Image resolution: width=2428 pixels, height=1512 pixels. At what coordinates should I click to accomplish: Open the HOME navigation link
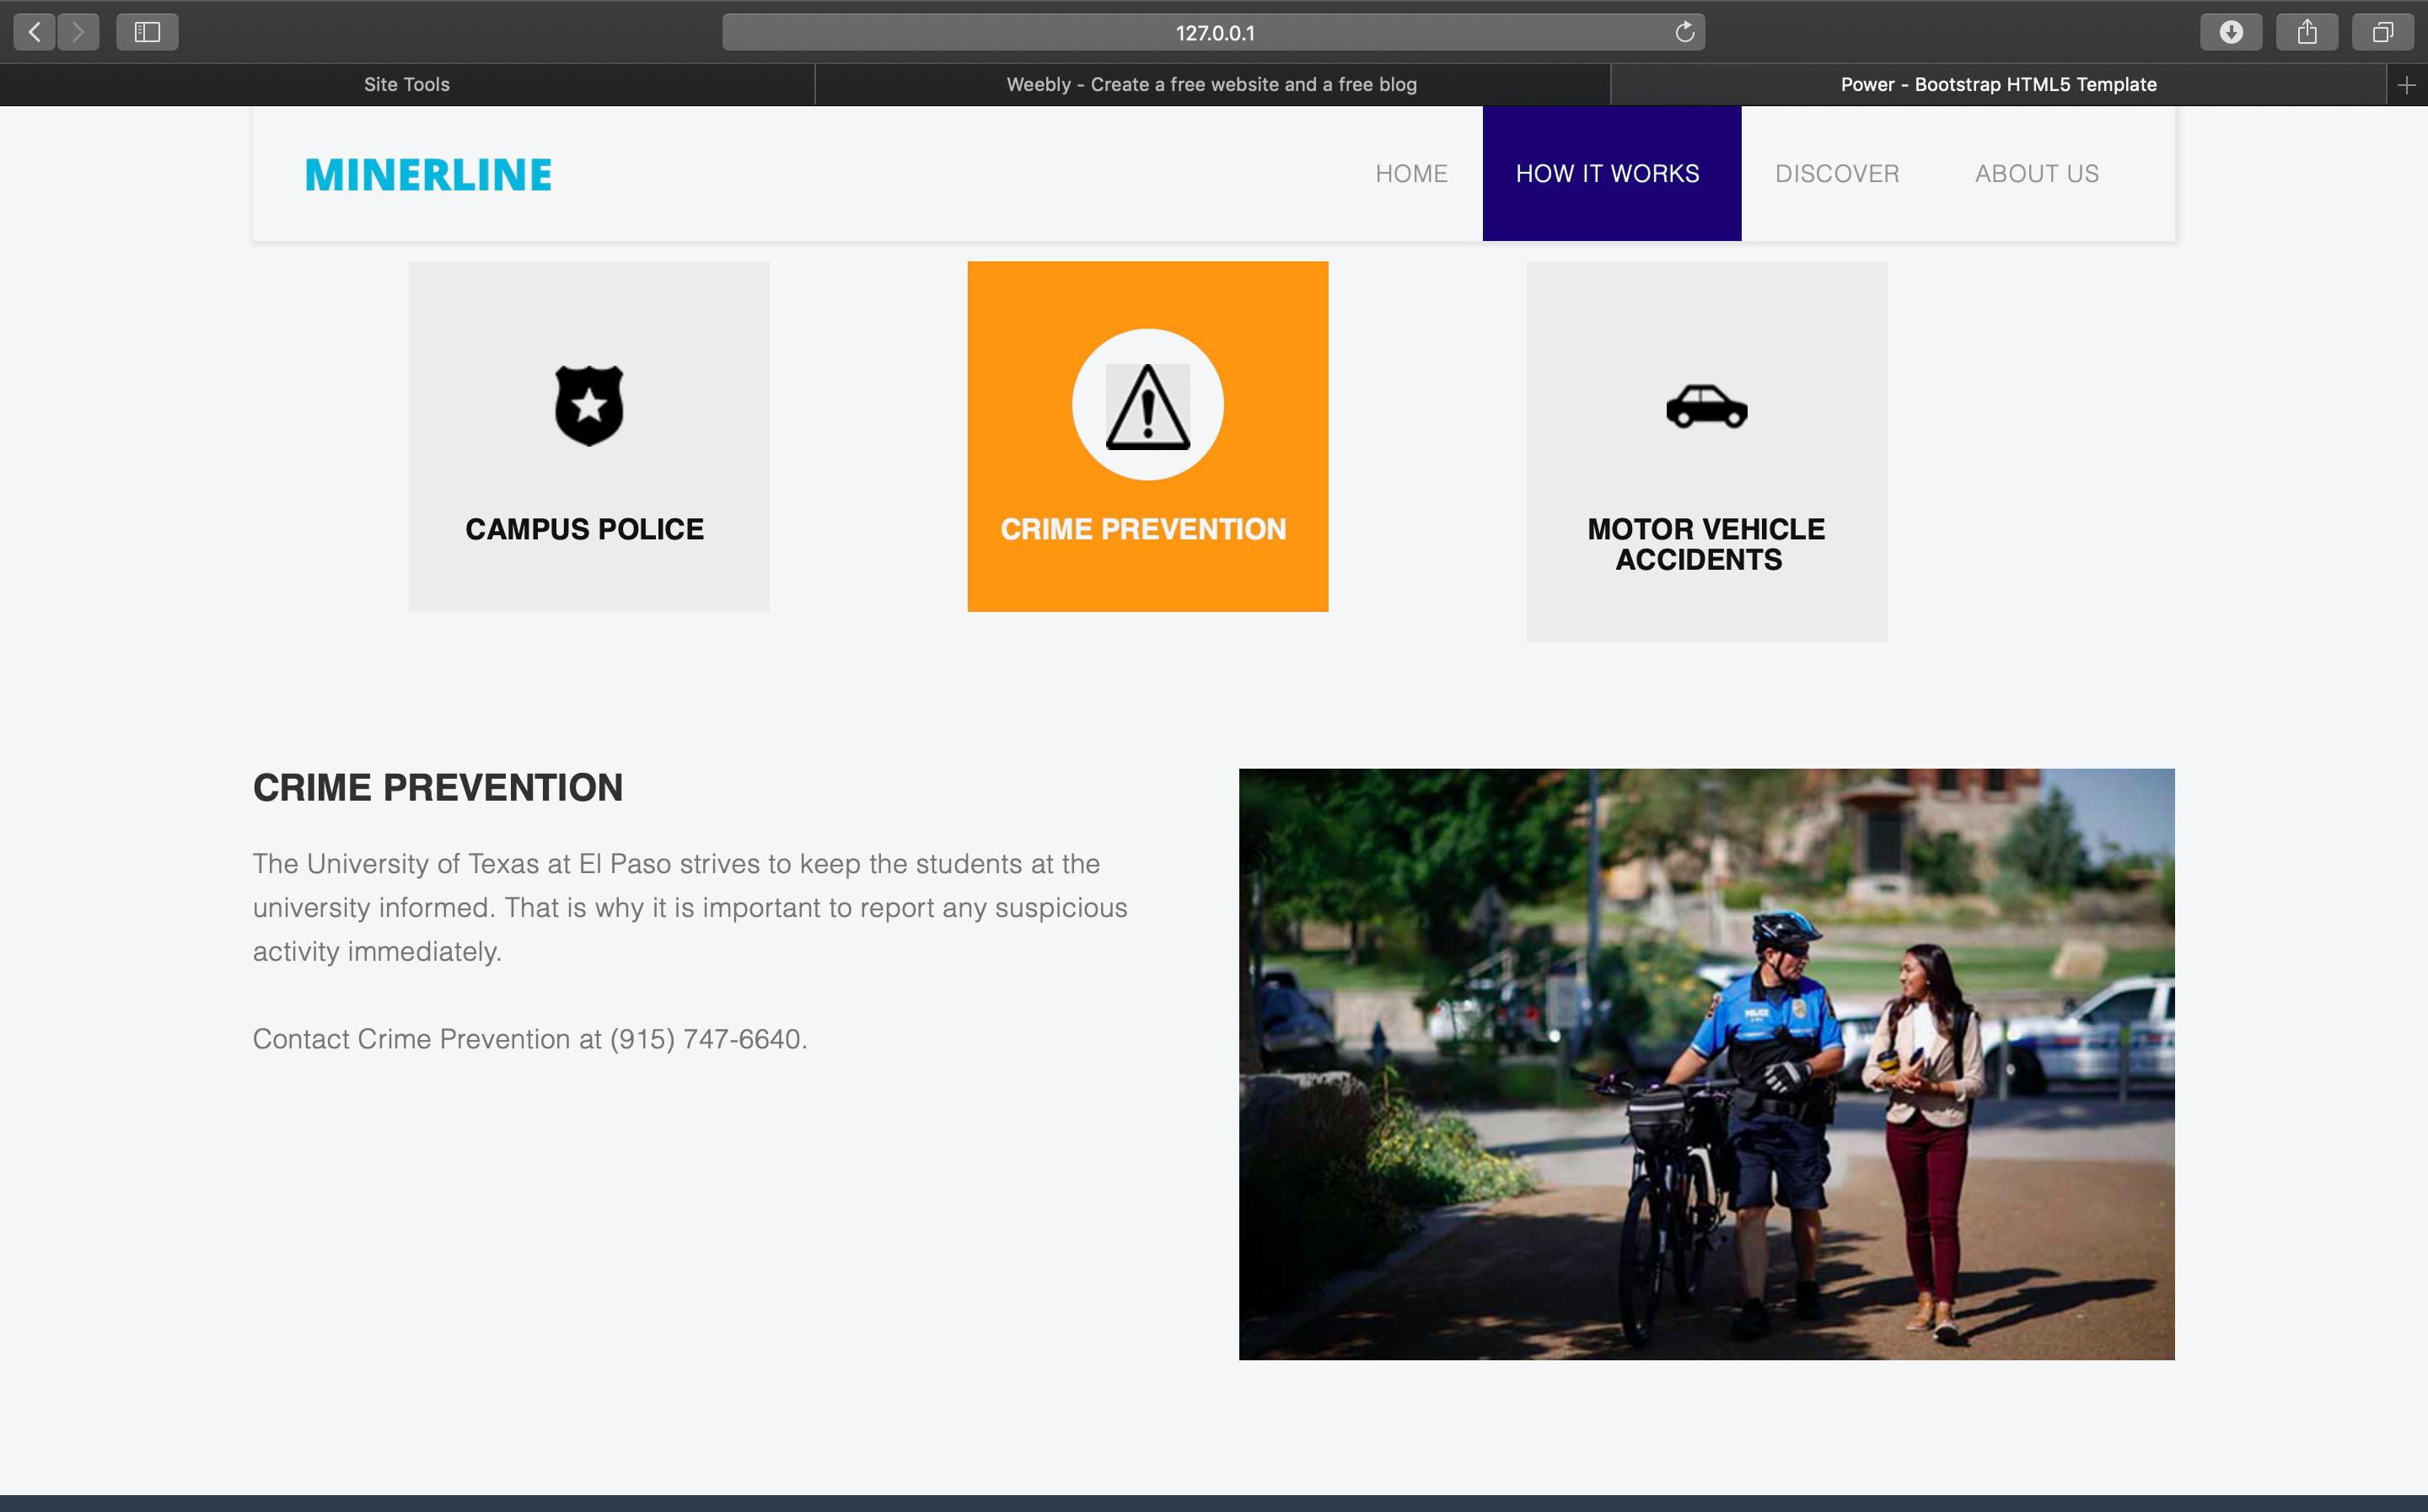coord(1411,174)
